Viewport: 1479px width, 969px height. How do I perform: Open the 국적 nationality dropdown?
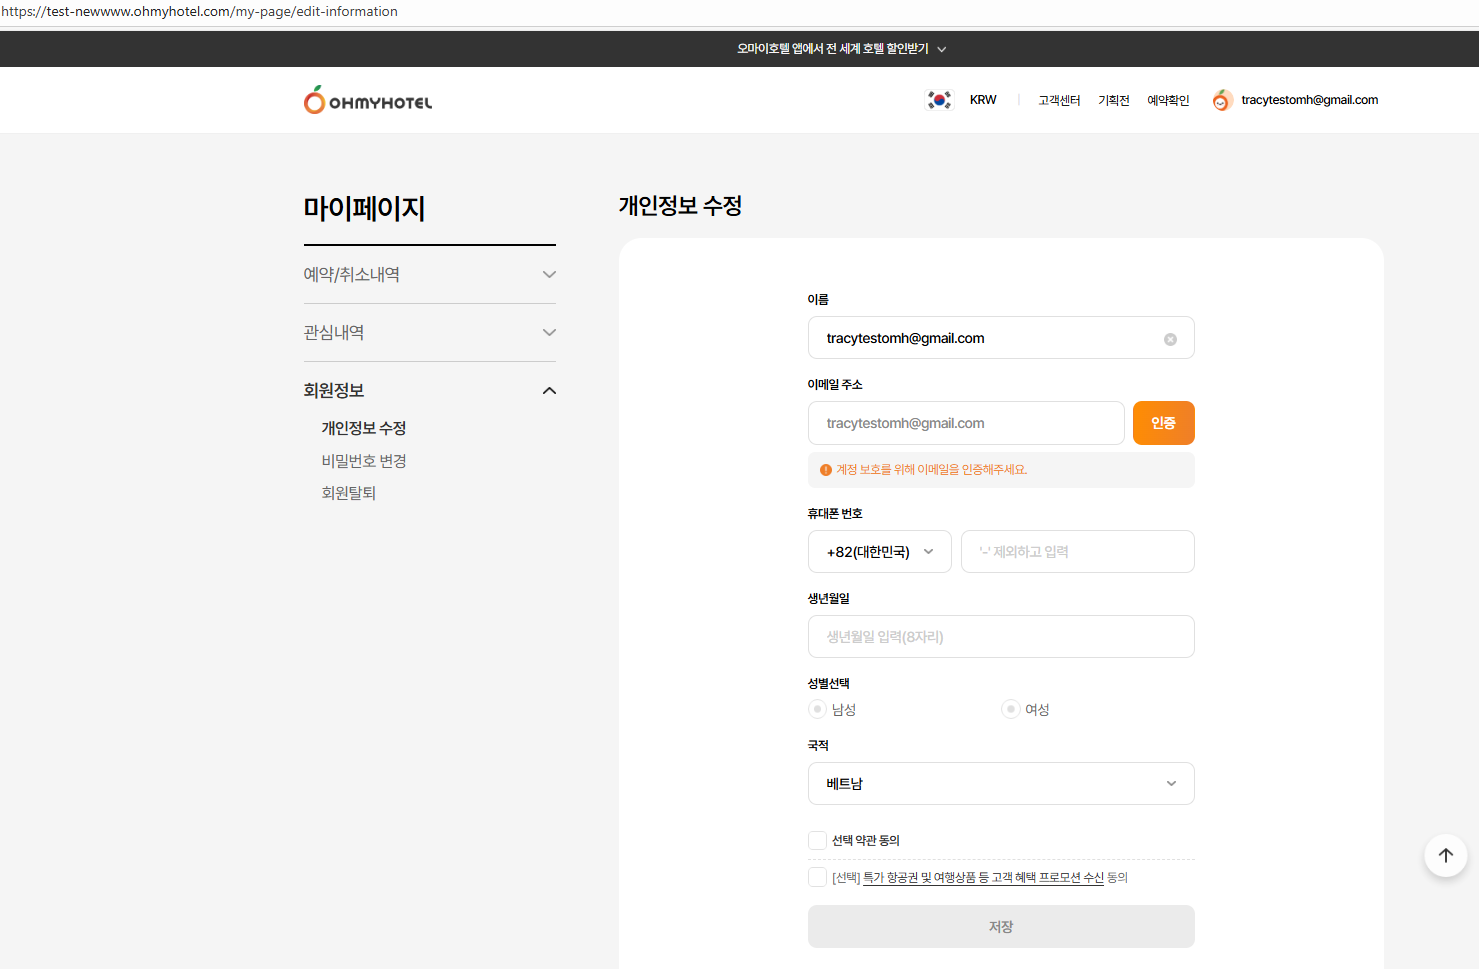[1000, 784]
